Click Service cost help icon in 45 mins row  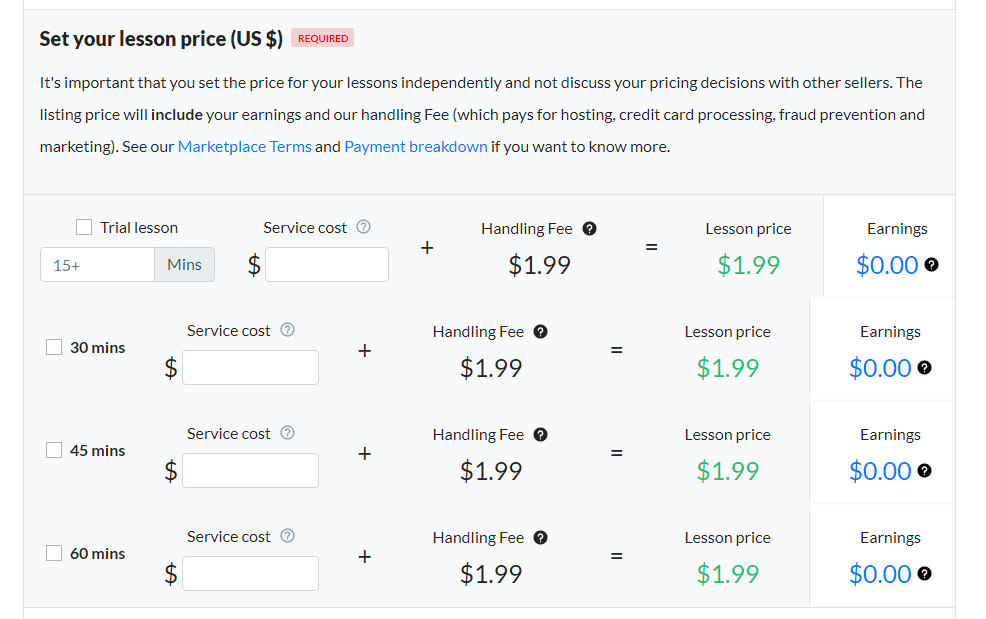pos(287,433)
